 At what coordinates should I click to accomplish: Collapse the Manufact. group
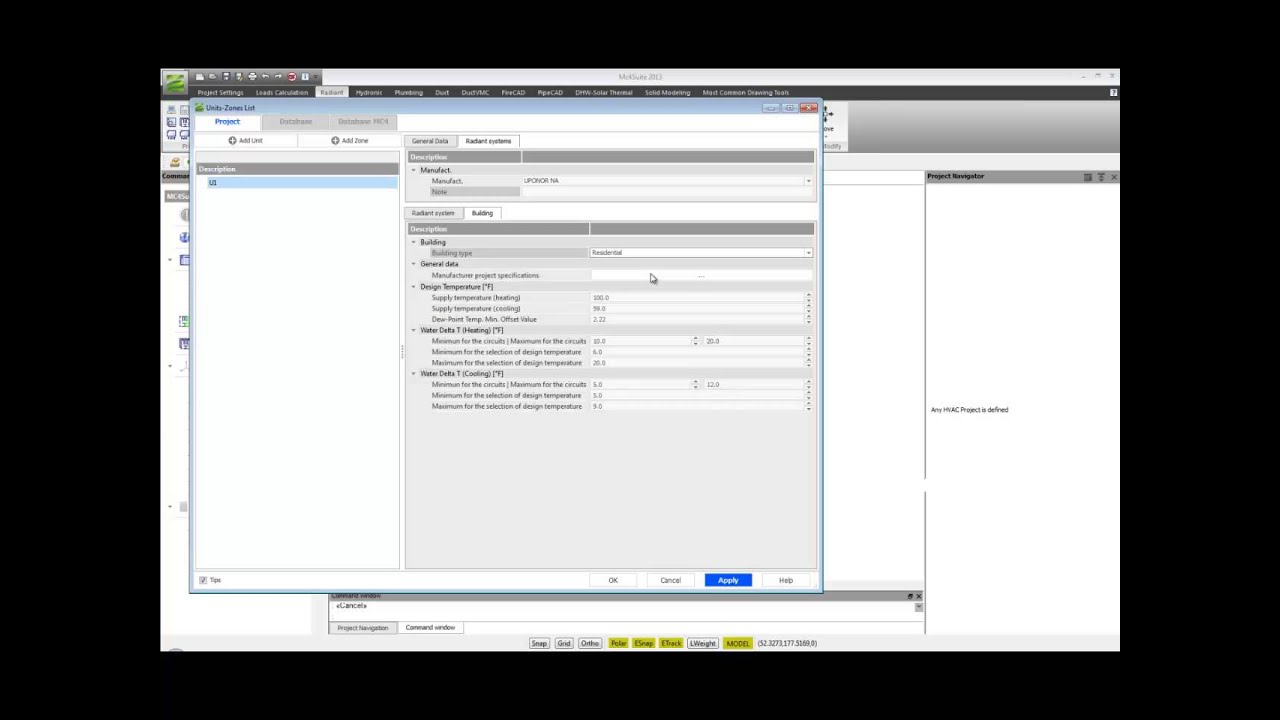tap(414, 171)
